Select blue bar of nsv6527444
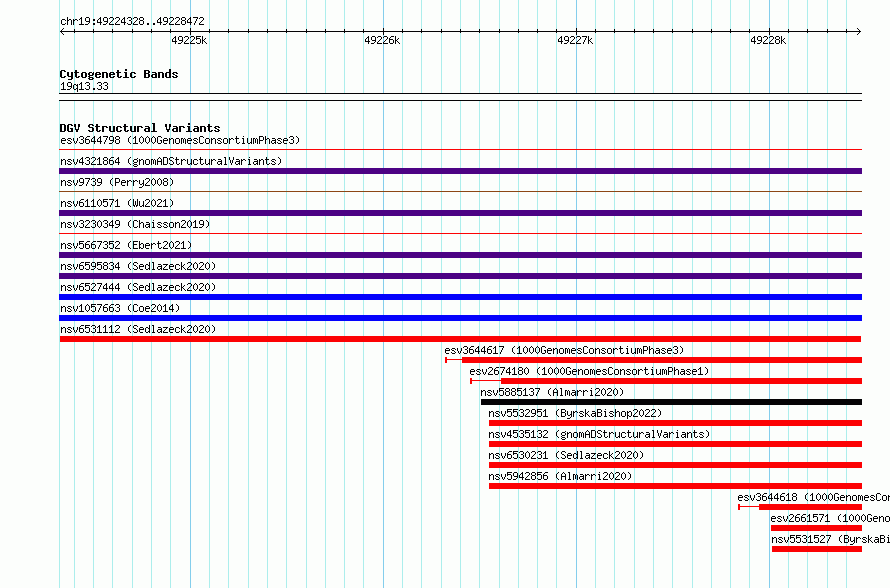This screenshot has width=890, height=588. (460, 297)
